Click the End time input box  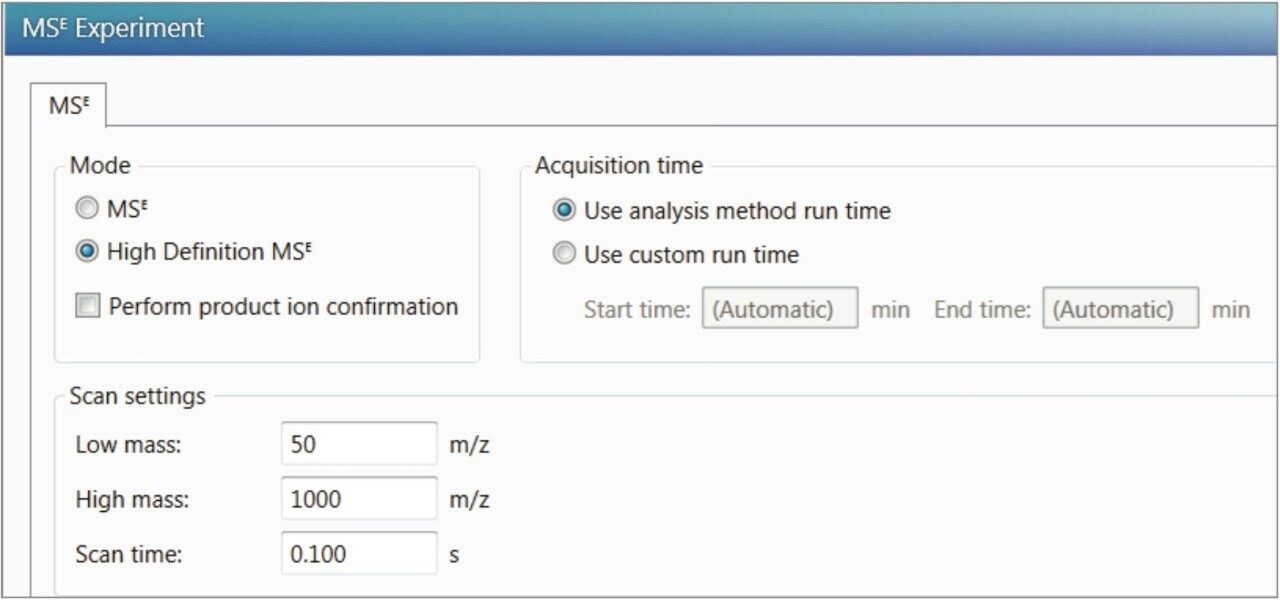(x=1120, y=309)
